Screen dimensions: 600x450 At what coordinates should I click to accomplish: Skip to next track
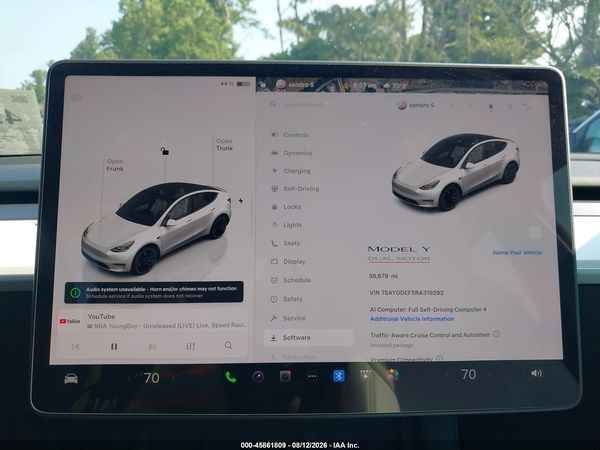pyautogui.click(x=152, y=347)
